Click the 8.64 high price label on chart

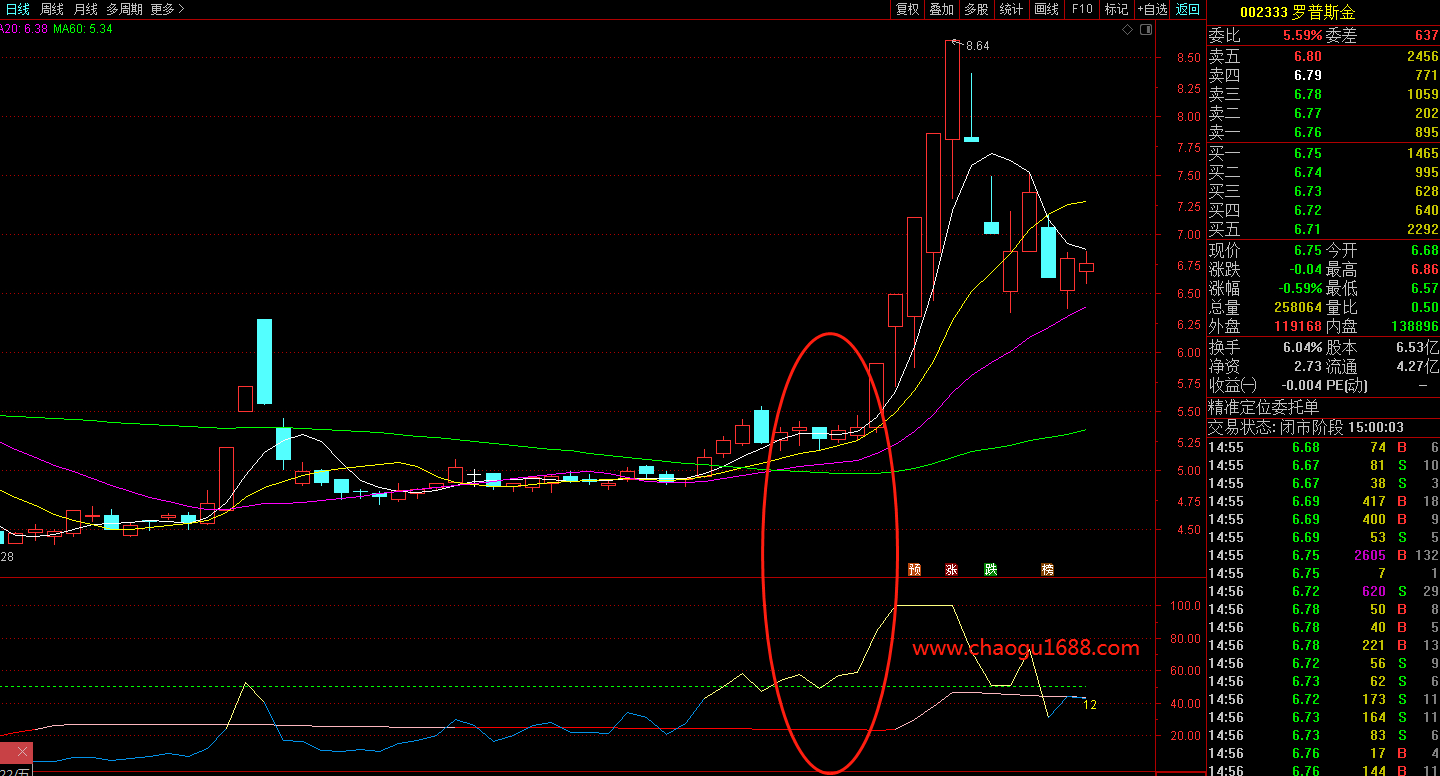977,46
